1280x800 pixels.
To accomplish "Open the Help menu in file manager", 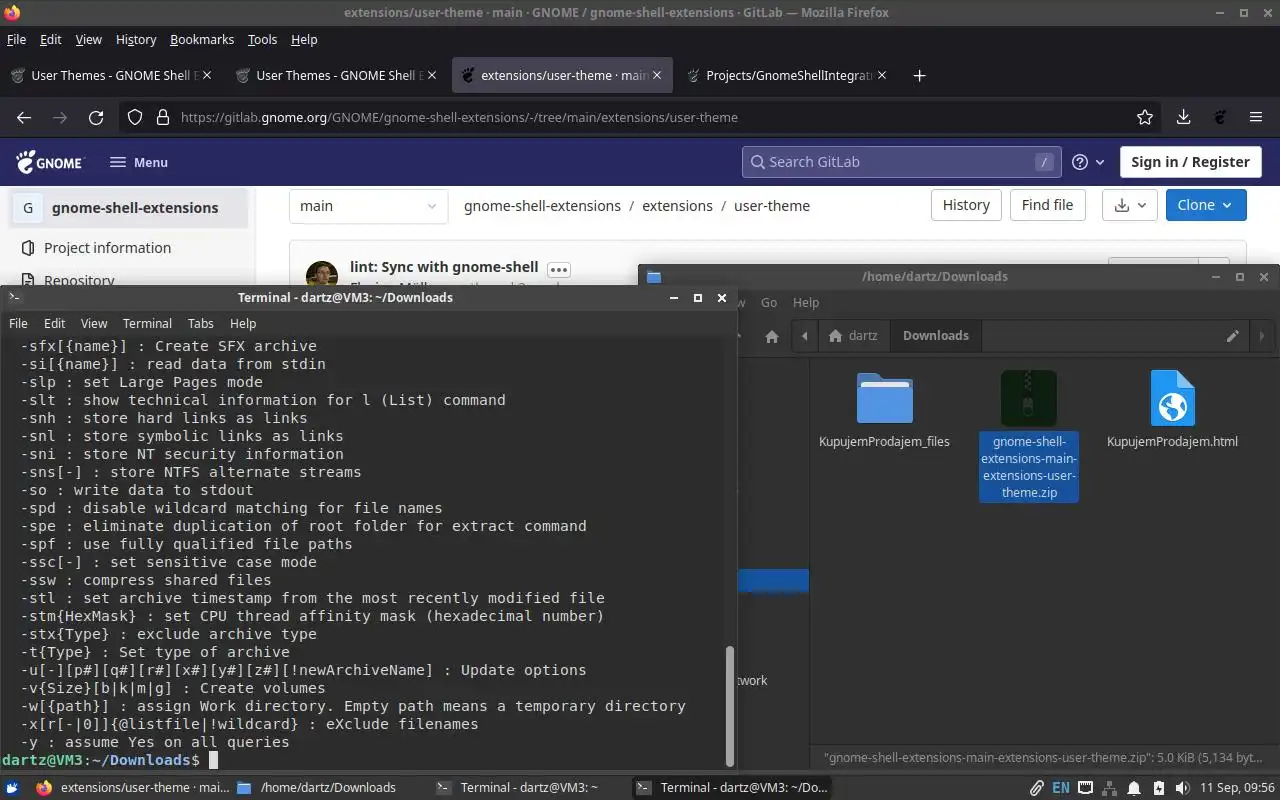I will pyautogui.click(x=806, y=302).
